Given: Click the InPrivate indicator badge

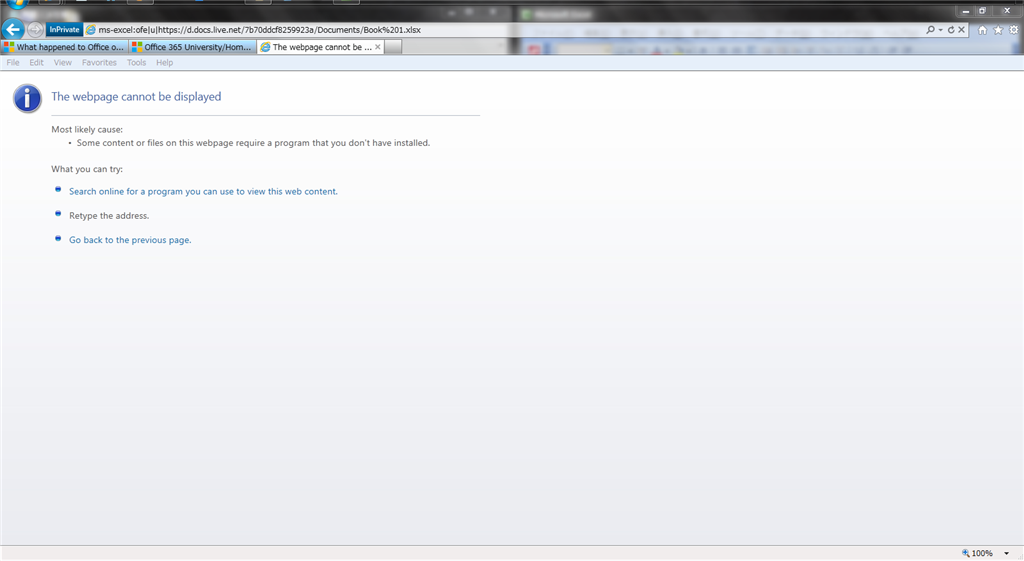Looking at the screenshot, I should 64,29.
